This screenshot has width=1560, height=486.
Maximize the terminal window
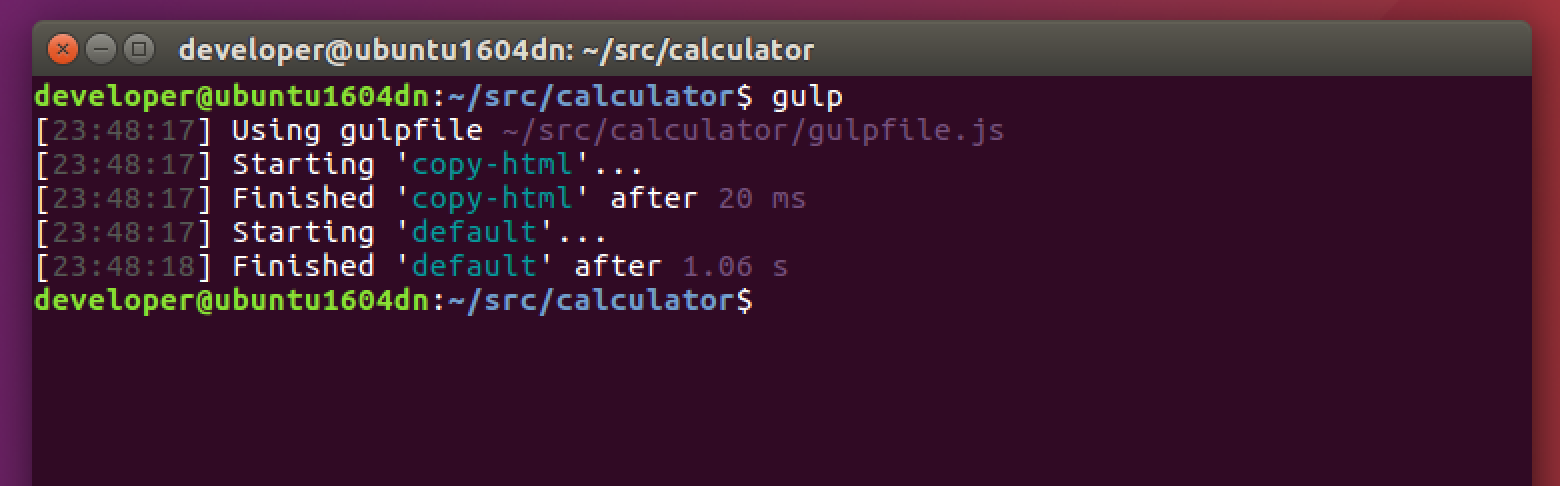pyautogui.click(x=138, y=48)
